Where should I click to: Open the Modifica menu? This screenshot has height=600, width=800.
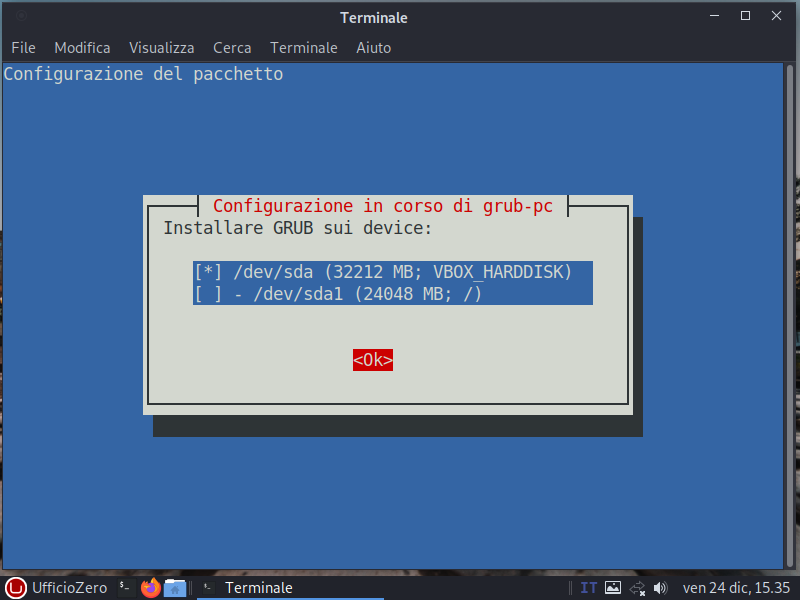(x=82, y=48)
